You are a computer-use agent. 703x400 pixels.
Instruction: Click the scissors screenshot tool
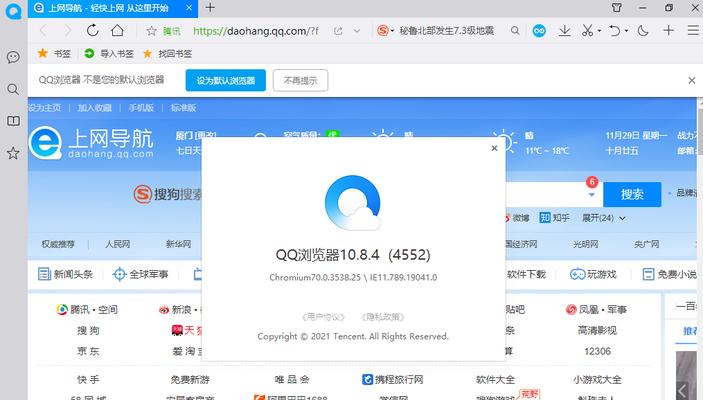coord(587,30)
